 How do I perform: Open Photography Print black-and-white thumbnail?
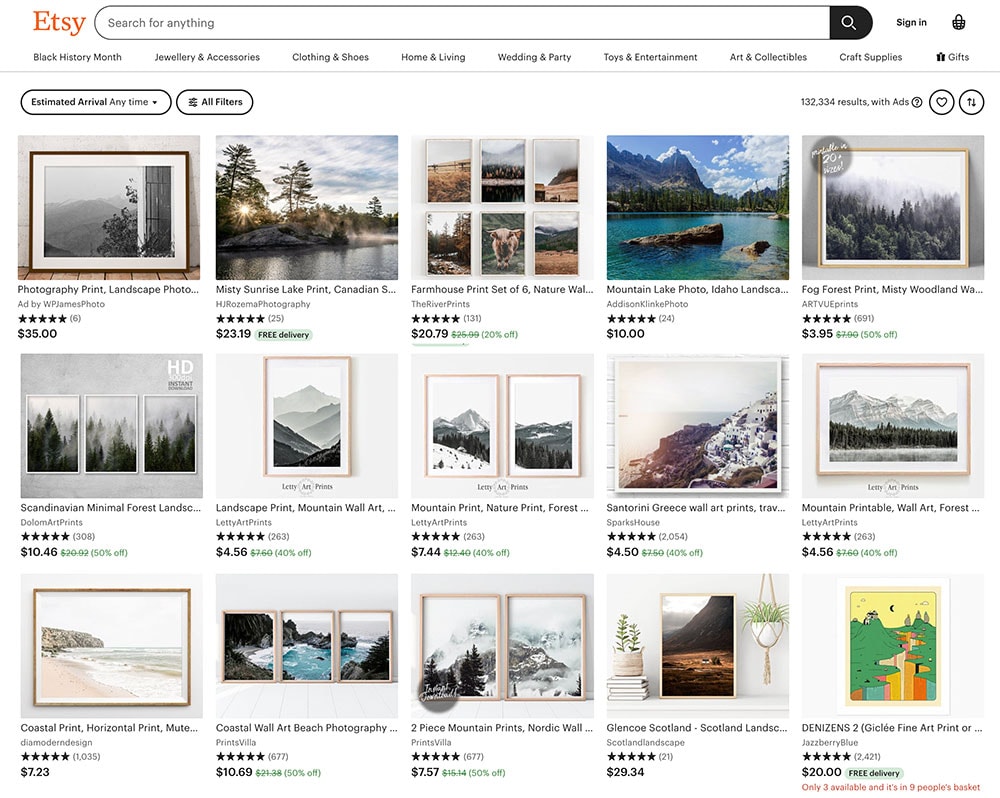pyautogui.click(x=108, y=207)
